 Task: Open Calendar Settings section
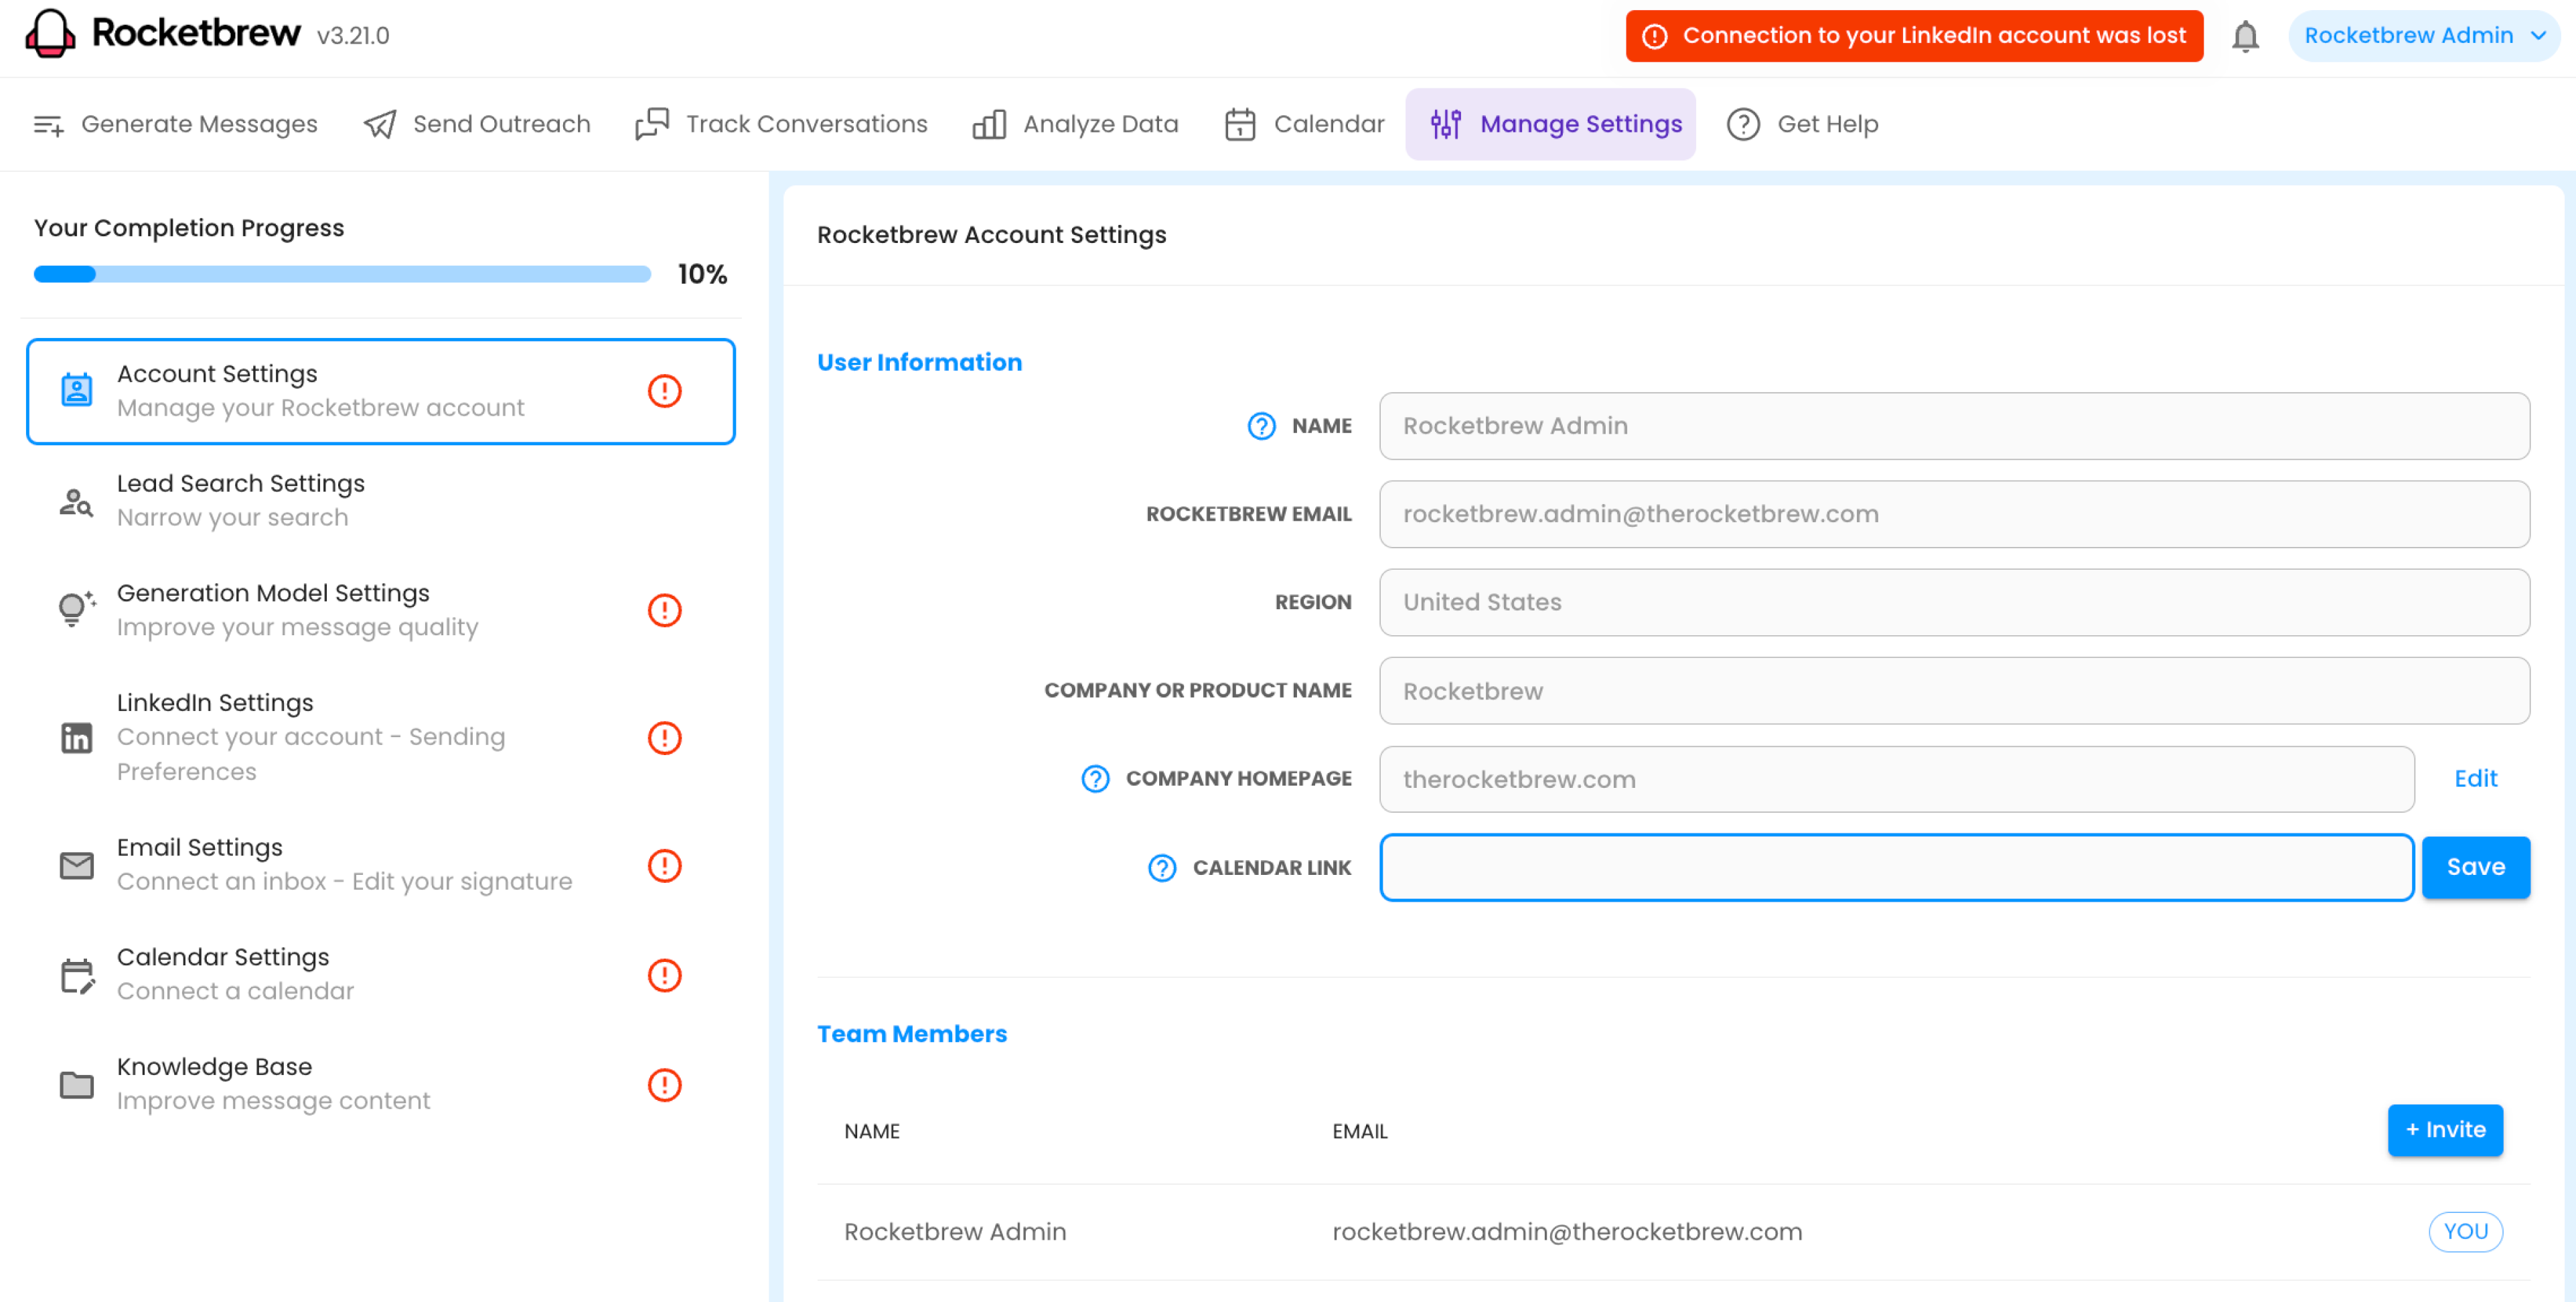[381, 975]
